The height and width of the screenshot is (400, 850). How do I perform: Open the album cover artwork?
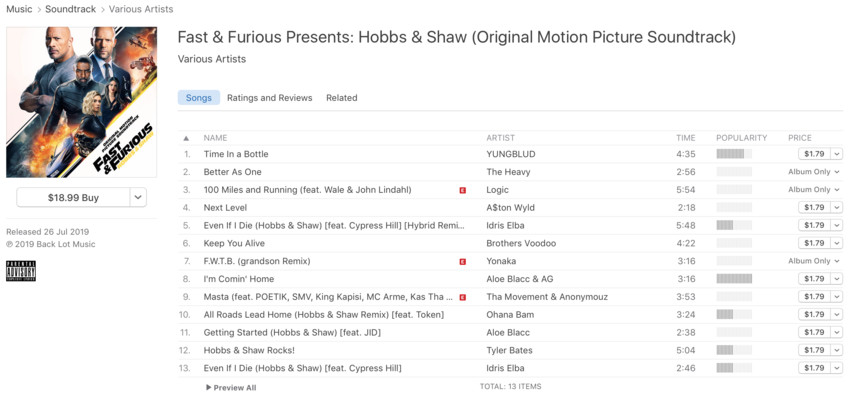click(81, 102)
